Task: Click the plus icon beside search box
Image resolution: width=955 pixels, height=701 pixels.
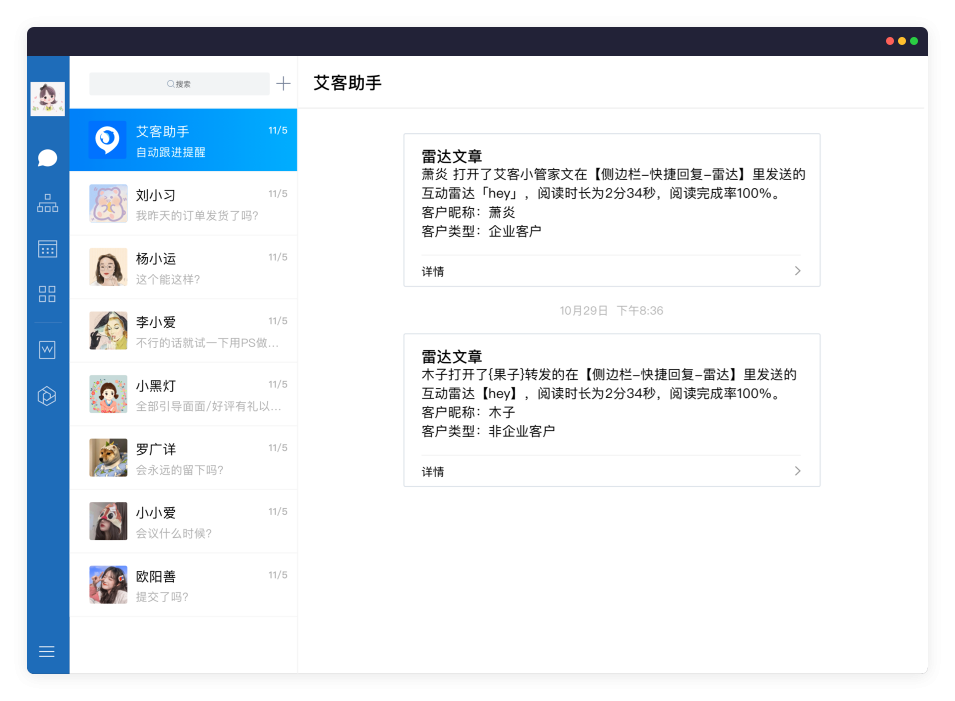Action: pyautogui.click(x=284, y=84)
